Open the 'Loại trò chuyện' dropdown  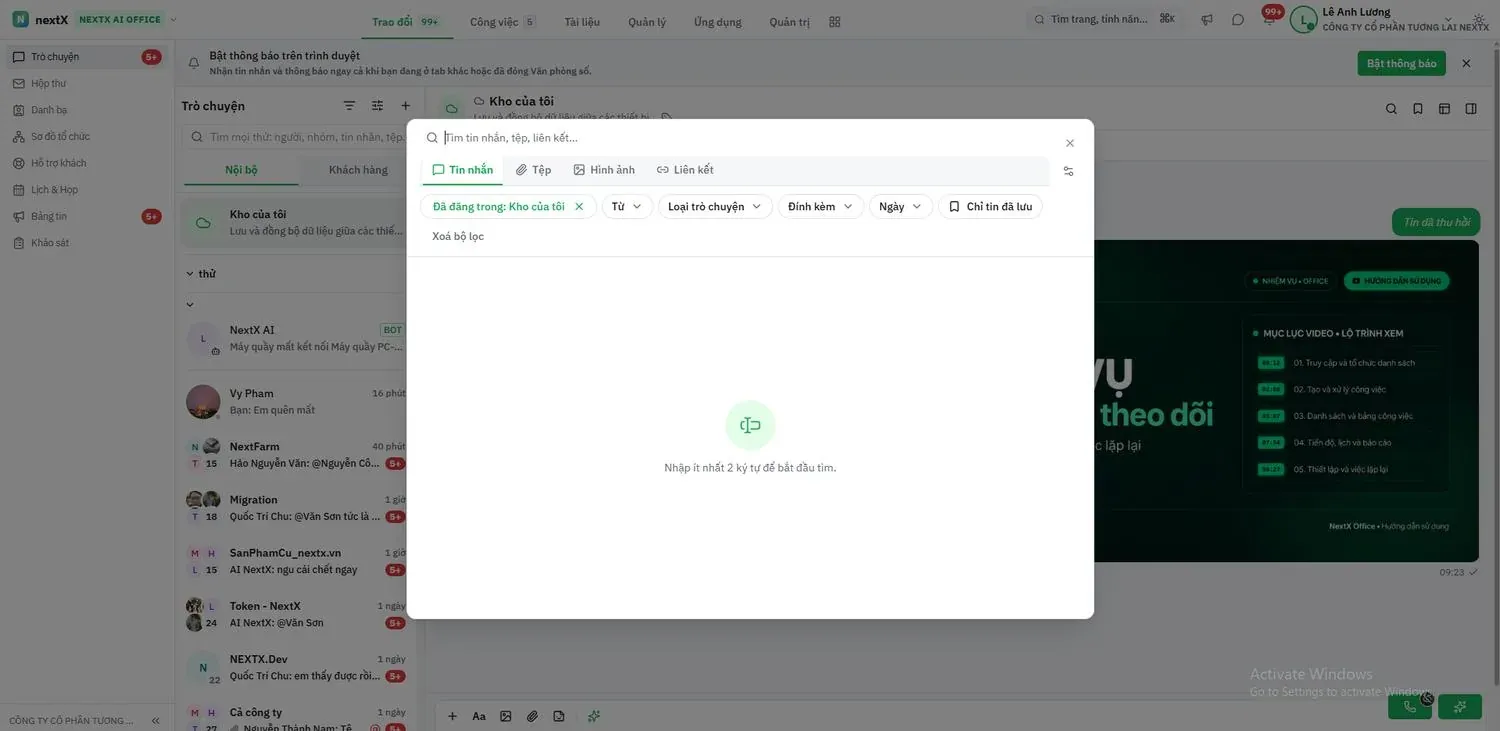click(x=715, y=207)
